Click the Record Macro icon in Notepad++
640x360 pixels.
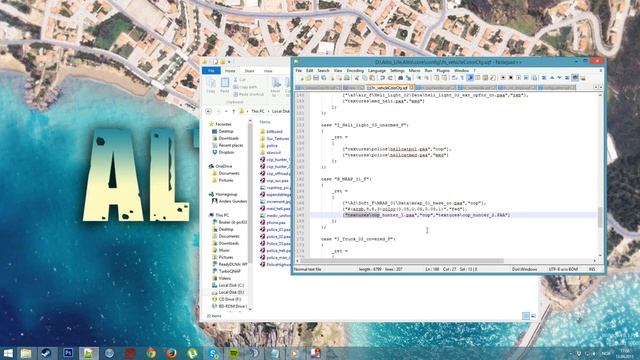(503, 78)
